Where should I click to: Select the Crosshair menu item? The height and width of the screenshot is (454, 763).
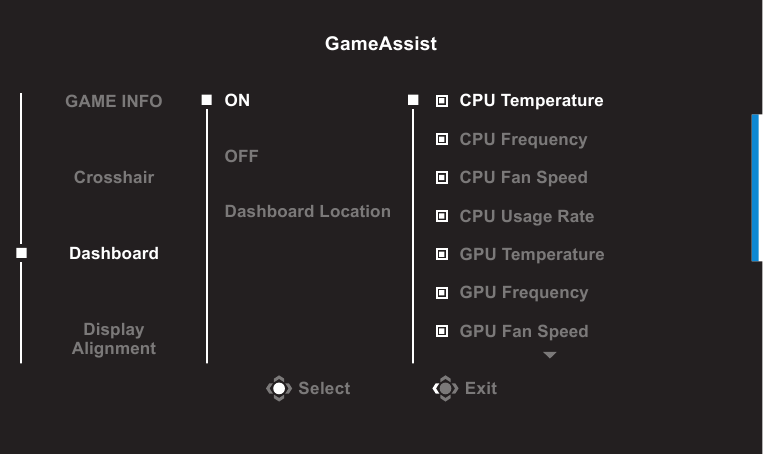[x=114, y=177]
